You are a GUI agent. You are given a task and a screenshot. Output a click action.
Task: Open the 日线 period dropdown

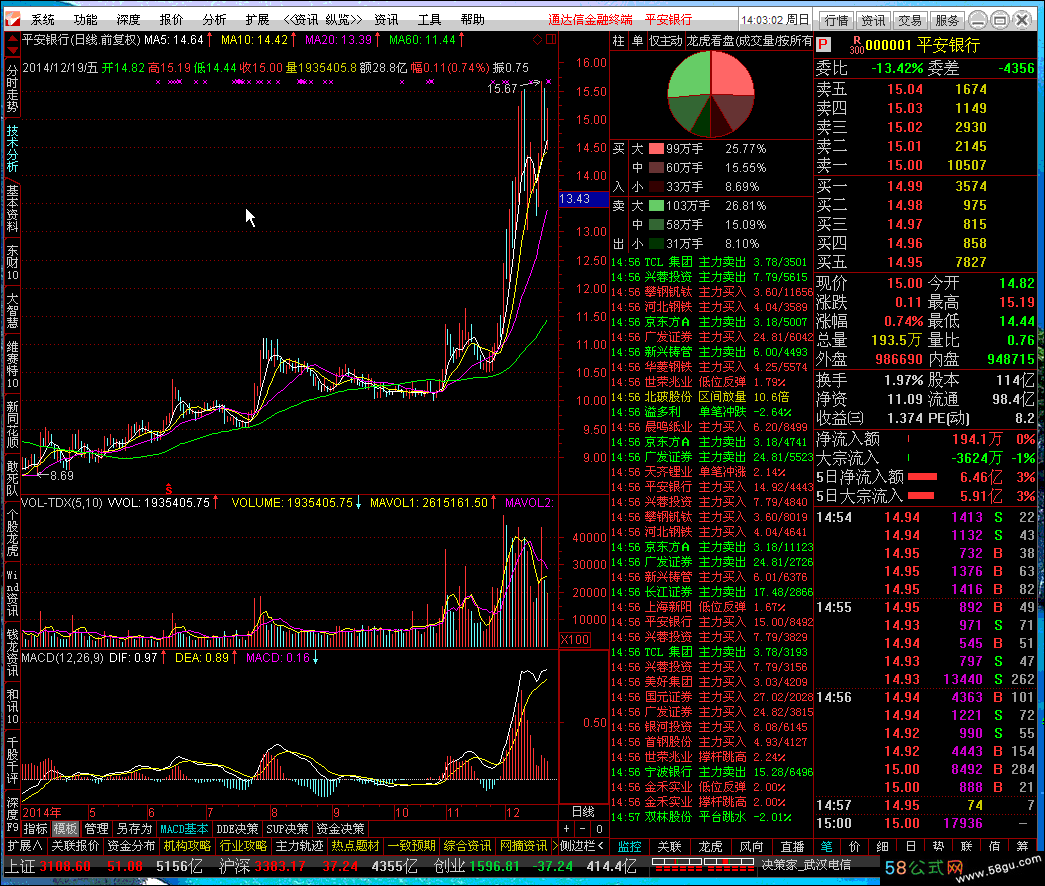tap(583, 812)
